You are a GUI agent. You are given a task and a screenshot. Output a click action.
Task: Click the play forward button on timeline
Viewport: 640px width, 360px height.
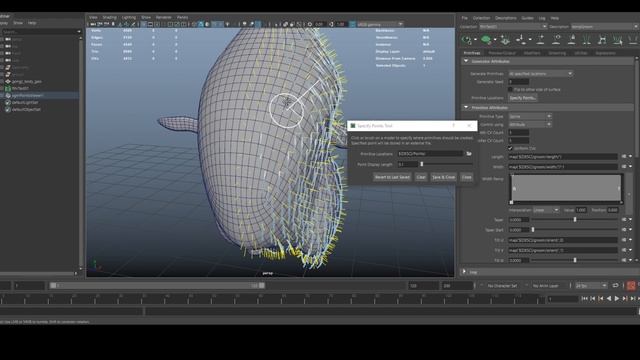pyautogui.click(x=617, y=299)
